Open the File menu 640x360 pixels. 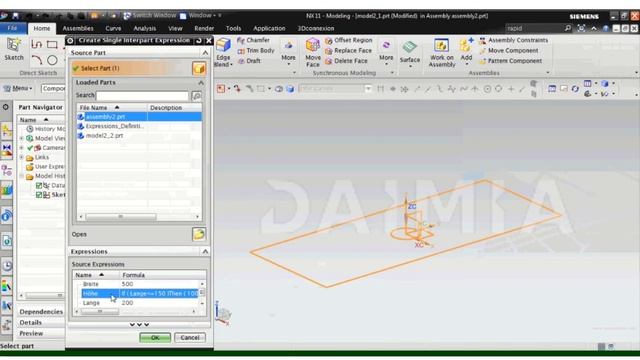click(x=13, y=28)
